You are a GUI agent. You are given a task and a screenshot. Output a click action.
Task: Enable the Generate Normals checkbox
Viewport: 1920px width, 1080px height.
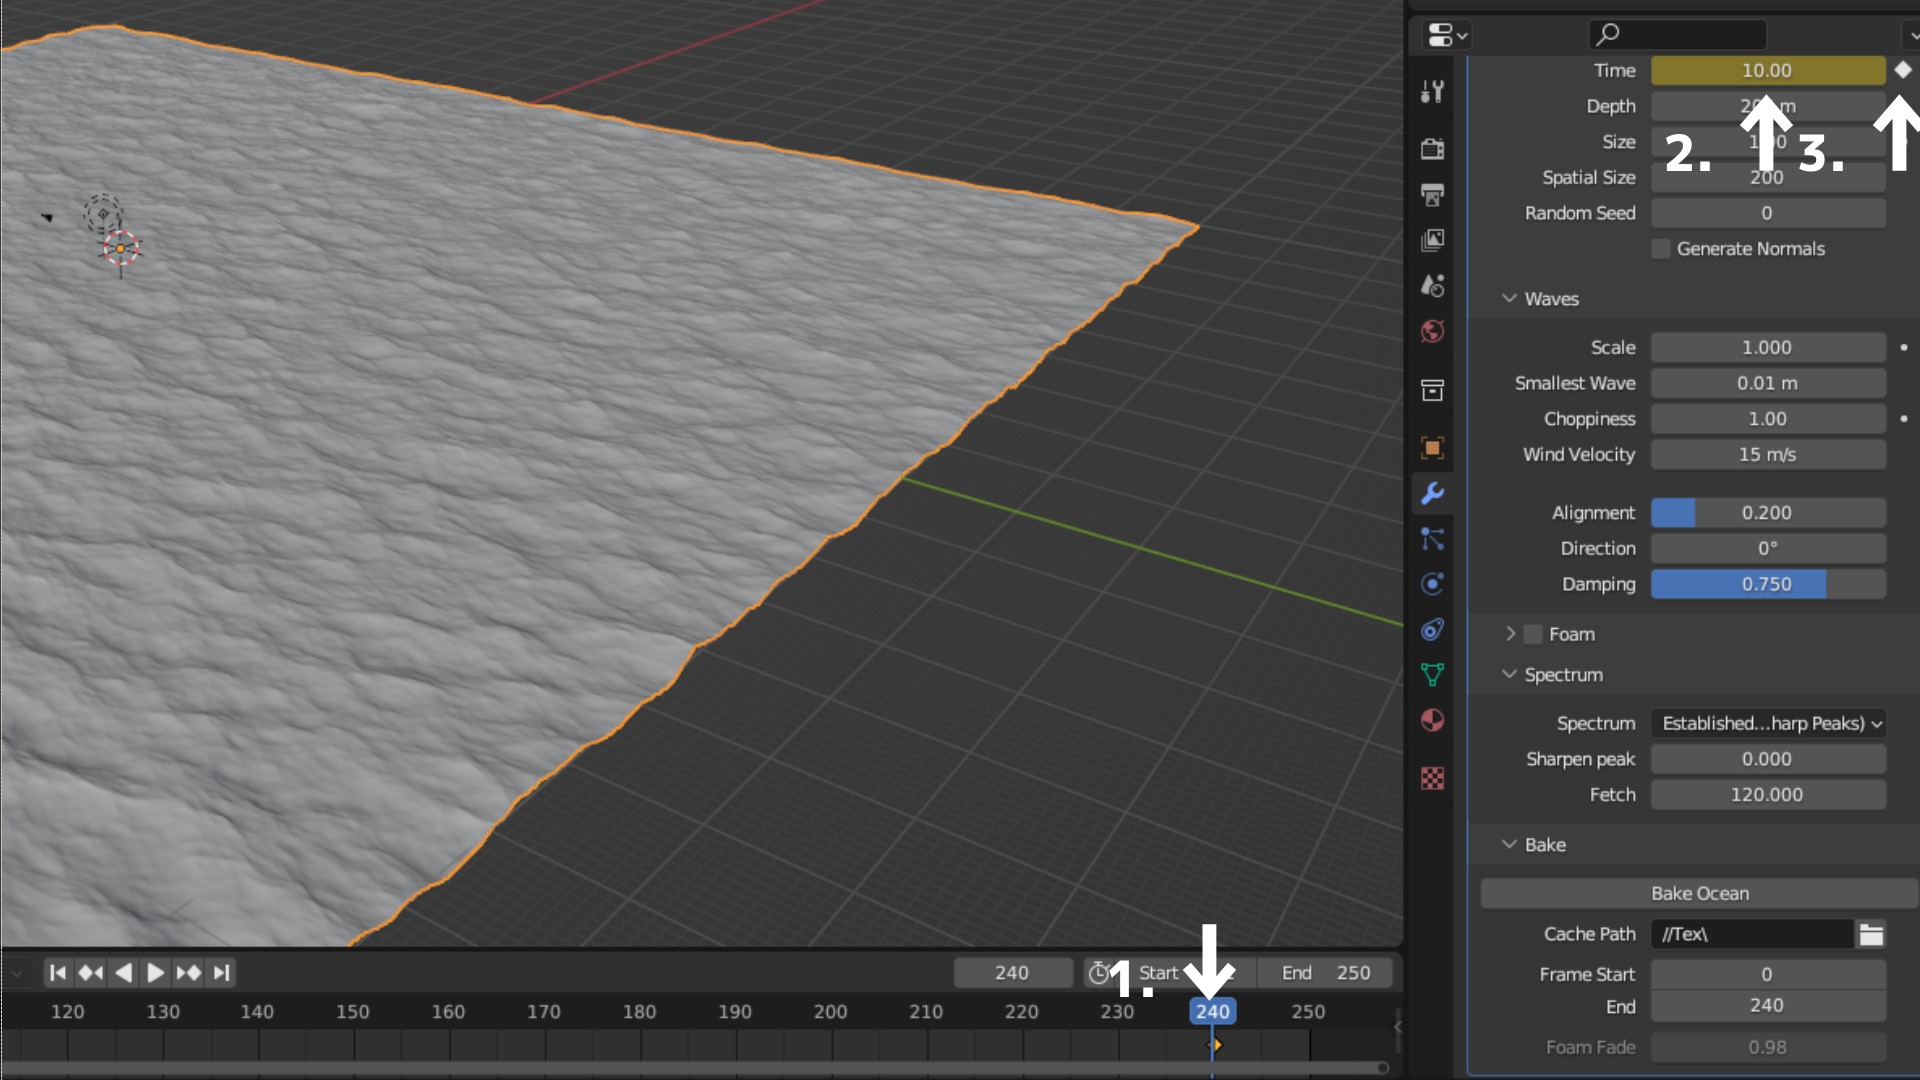[x=1661, y=249]
